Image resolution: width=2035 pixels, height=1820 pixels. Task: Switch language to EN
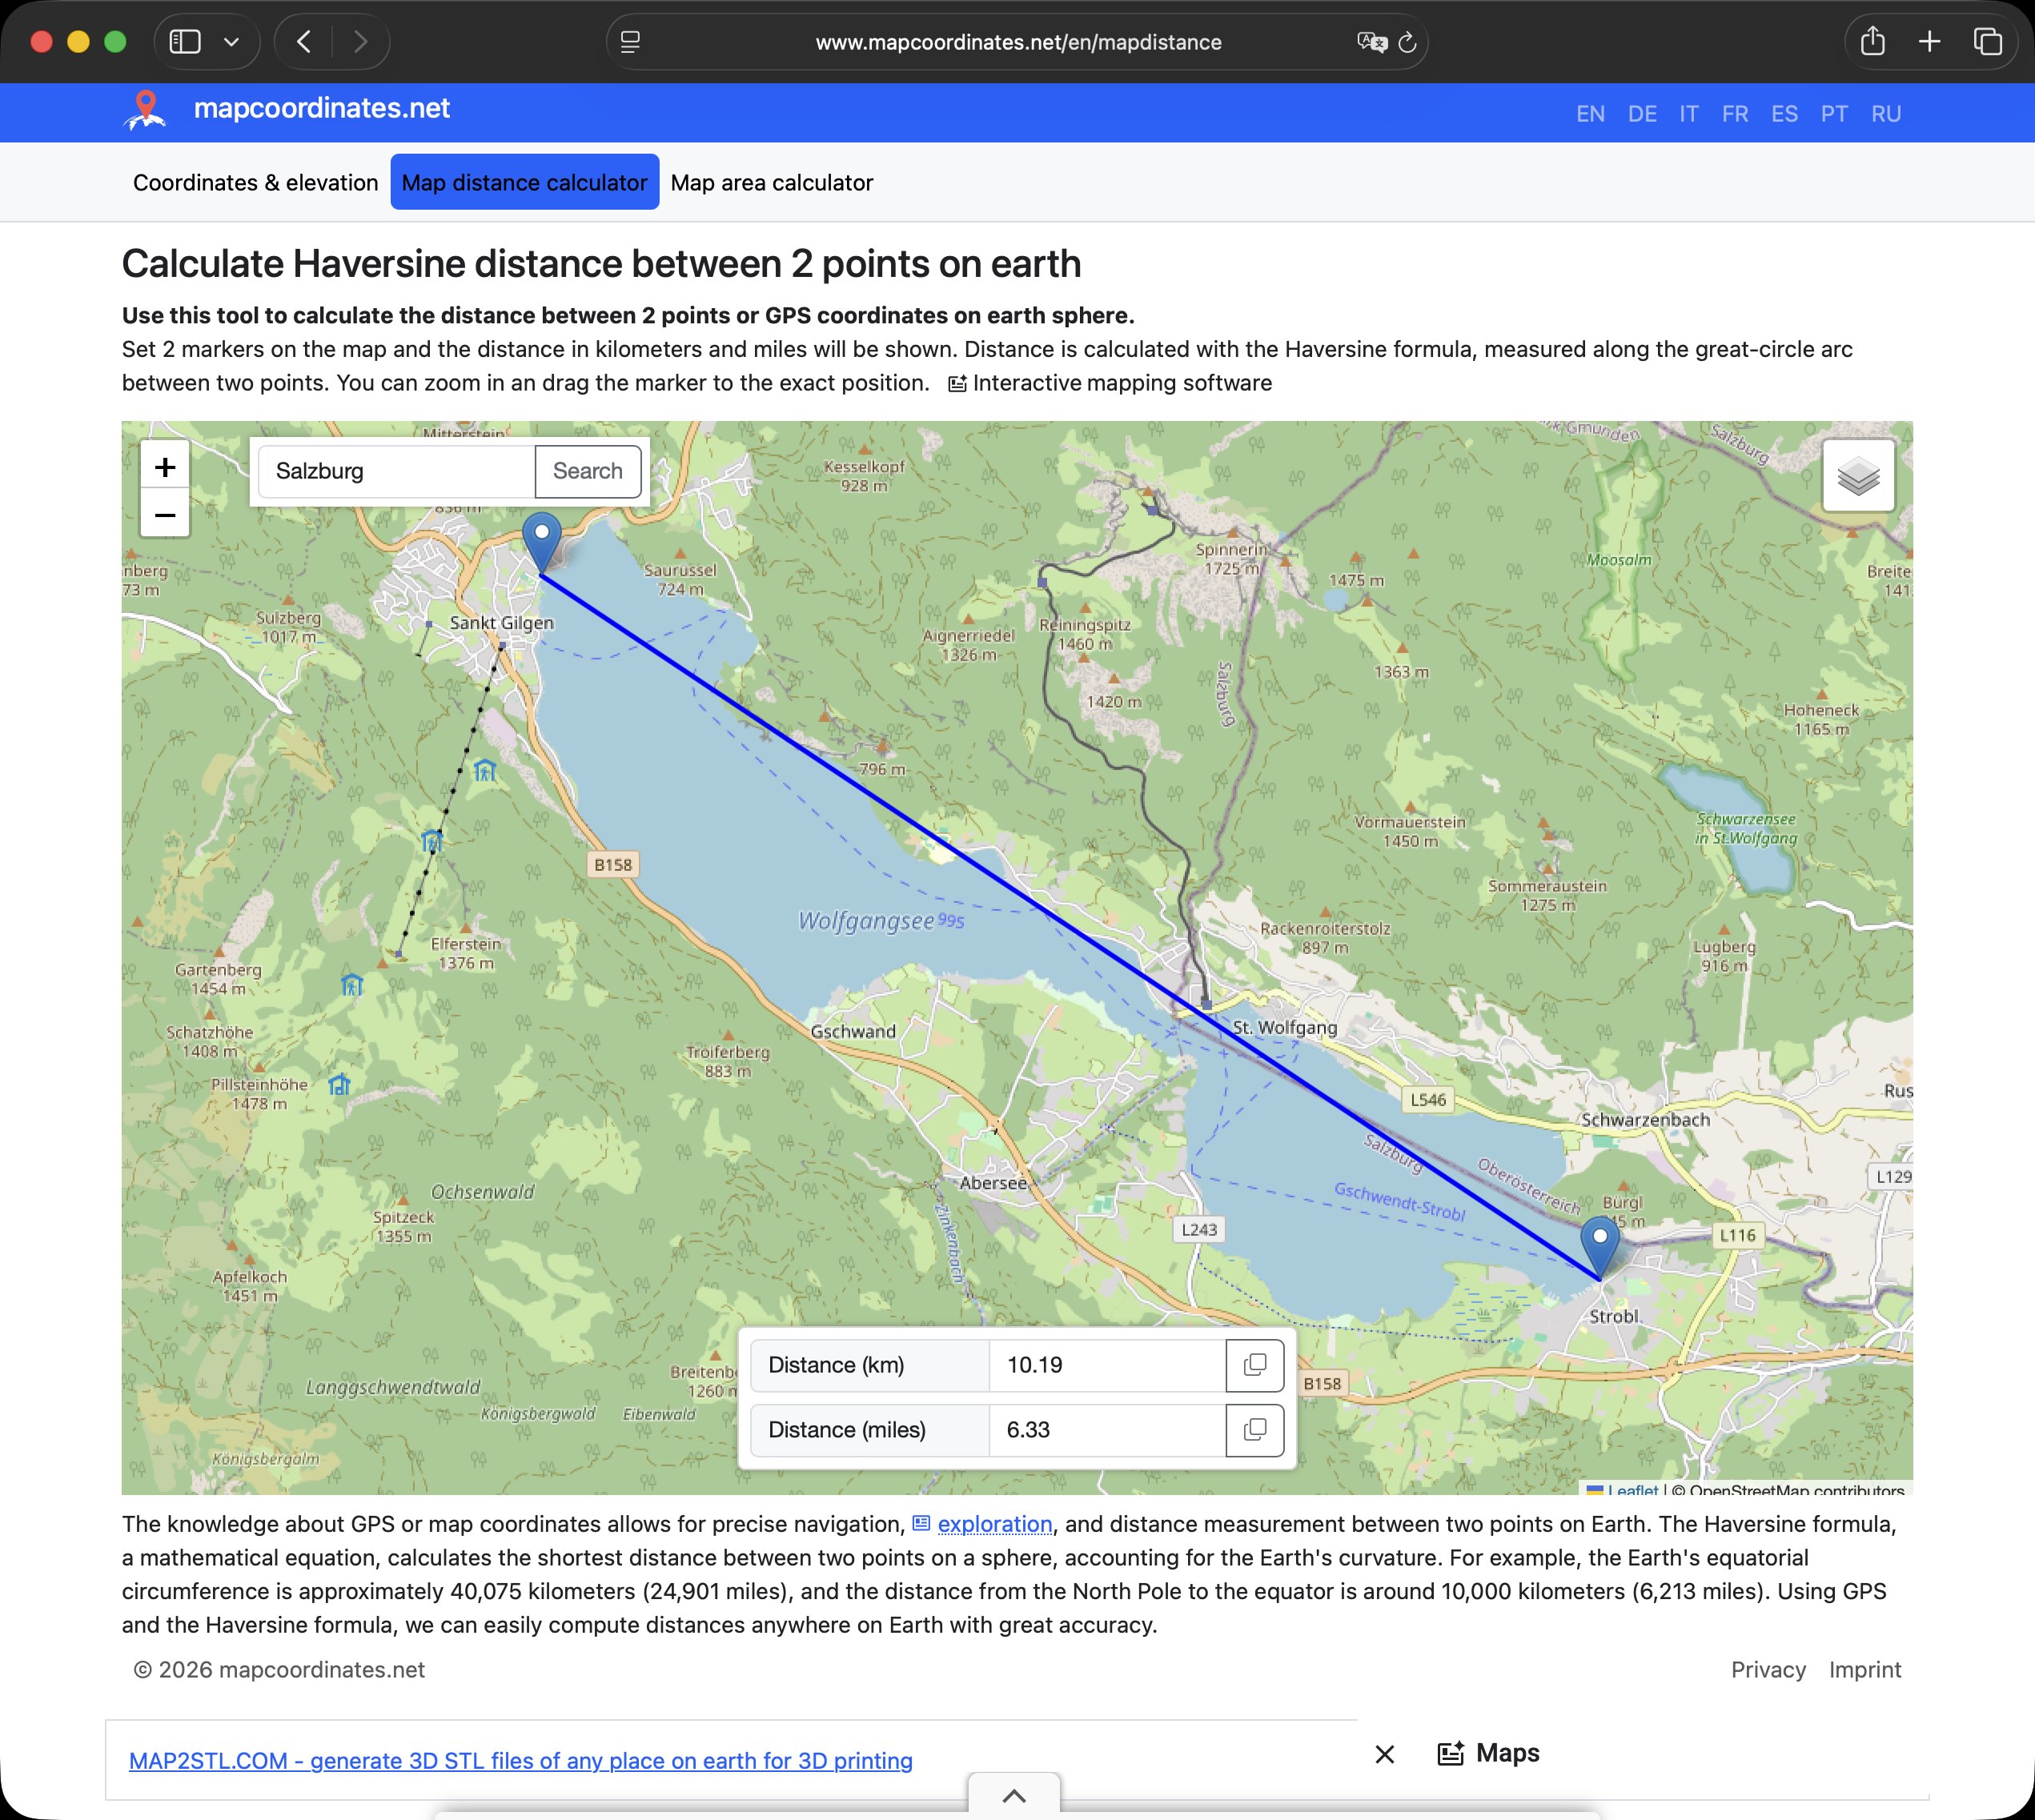1590,114
